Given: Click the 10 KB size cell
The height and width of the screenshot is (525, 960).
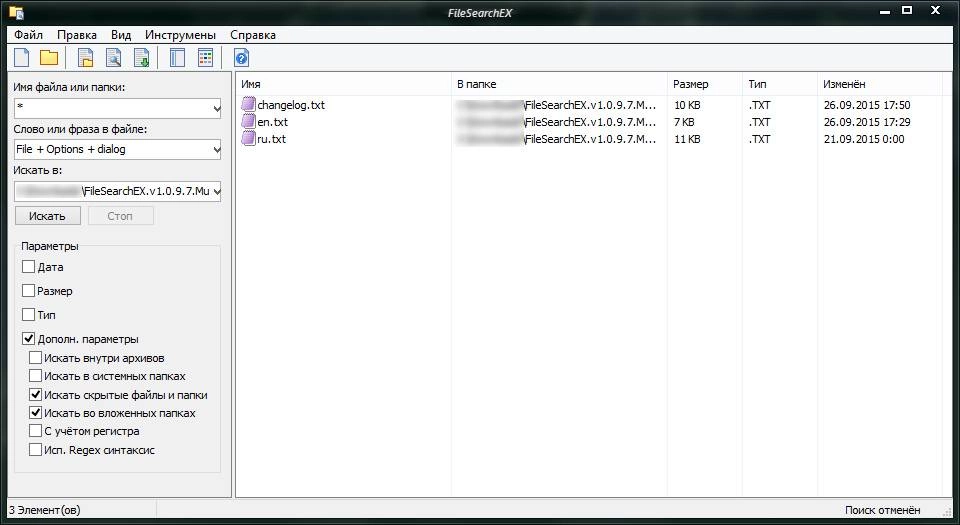Looking at the screenshot, I should click(x=687, y=105).
